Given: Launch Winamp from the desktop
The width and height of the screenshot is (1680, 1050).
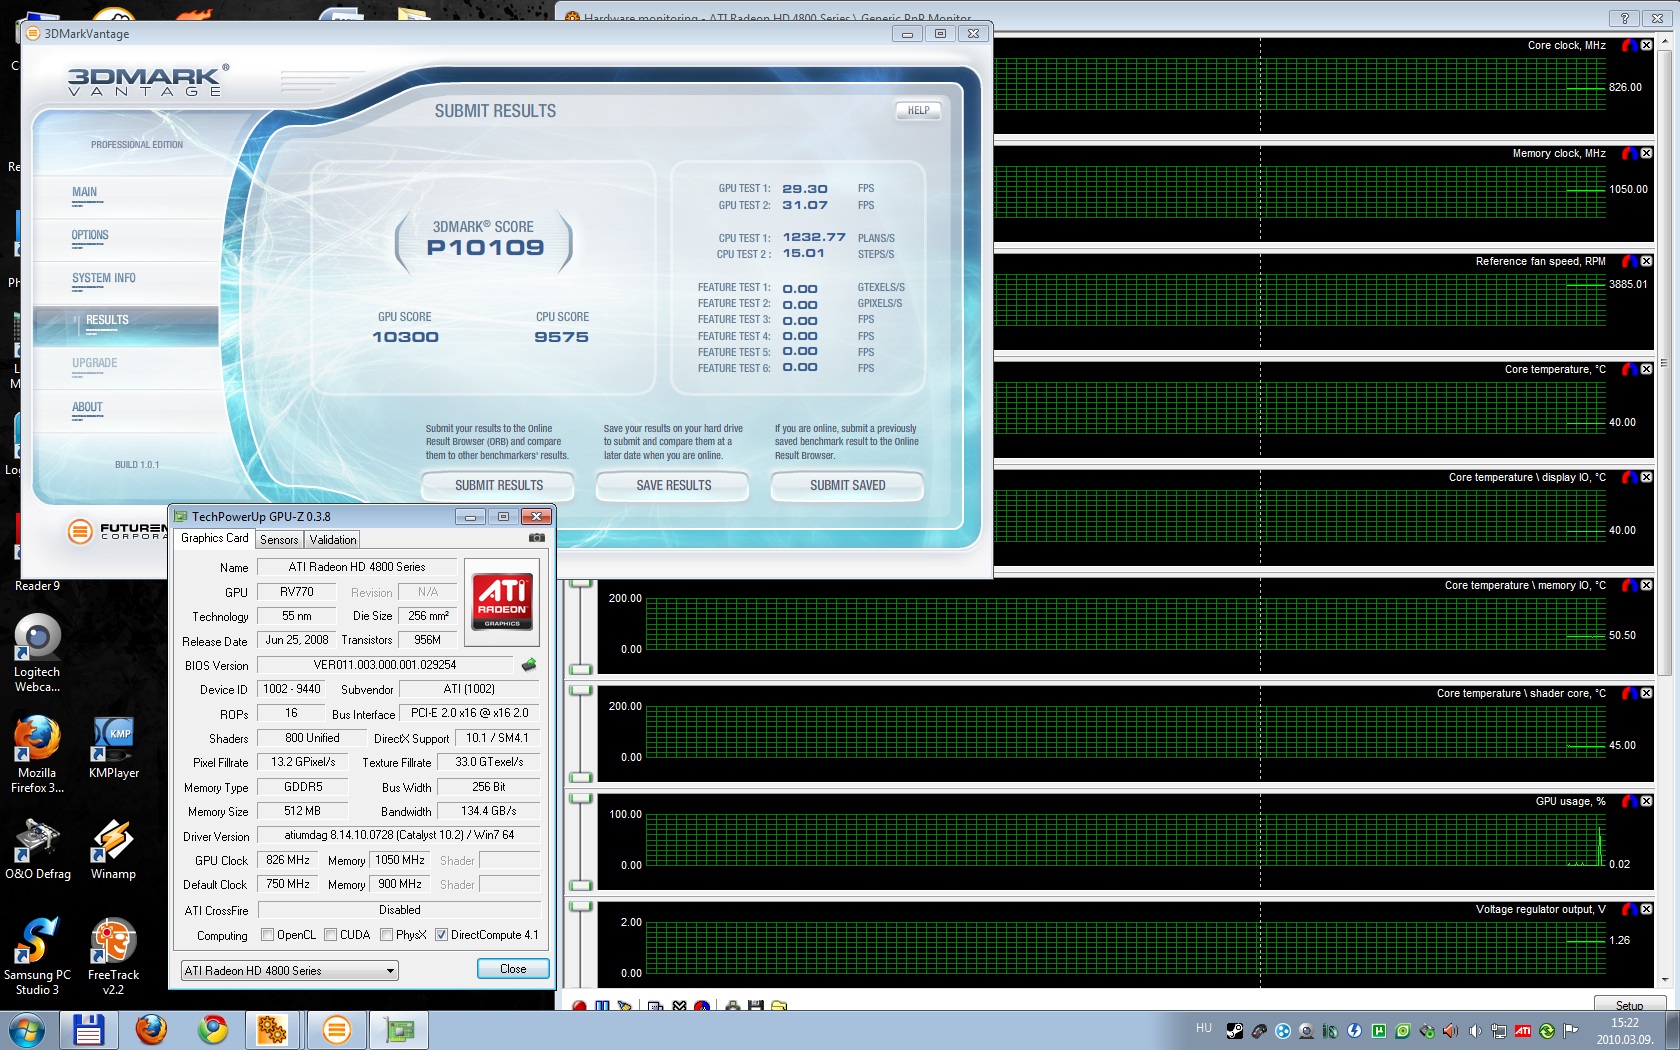Looking at the screenshot, I should coord(113,849).
